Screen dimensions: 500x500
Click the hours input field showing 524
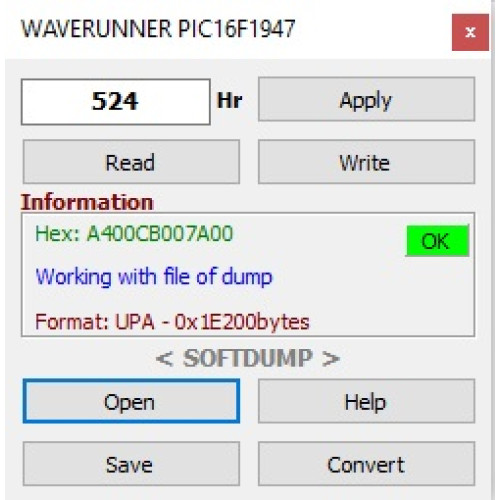[x=116, y=102]
